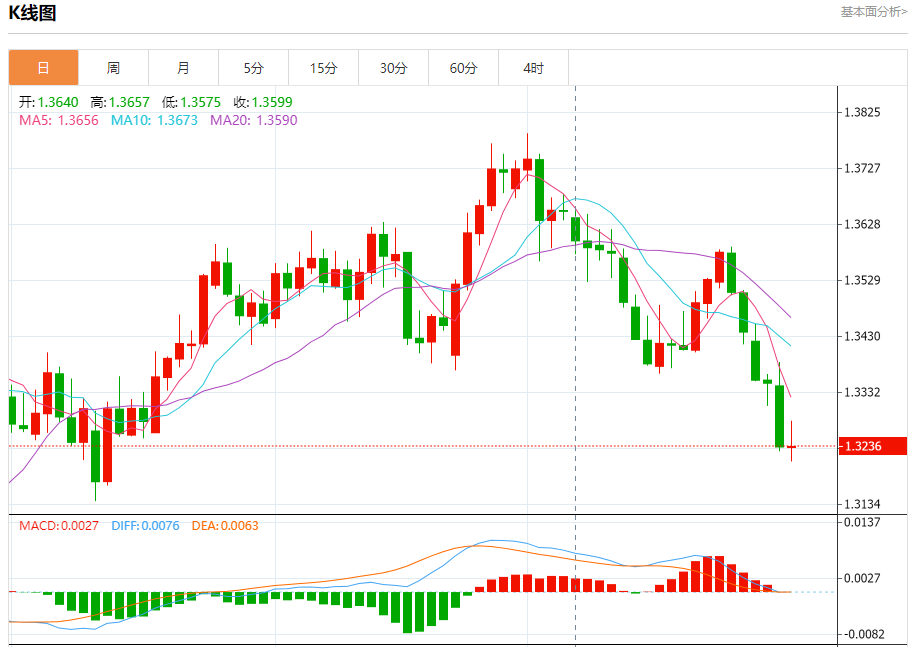Click the DEA value label
This screenshot has width=912, height=647.
coord(225,526)
